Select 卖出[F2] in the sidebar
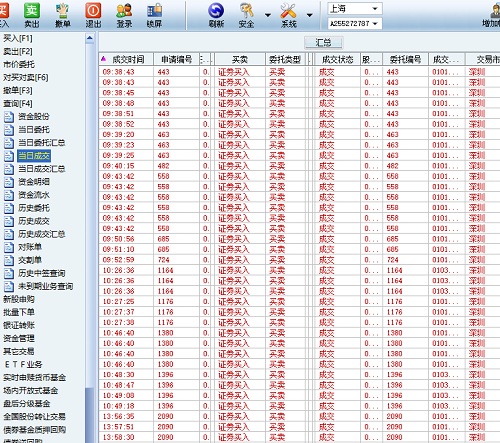 18,51
